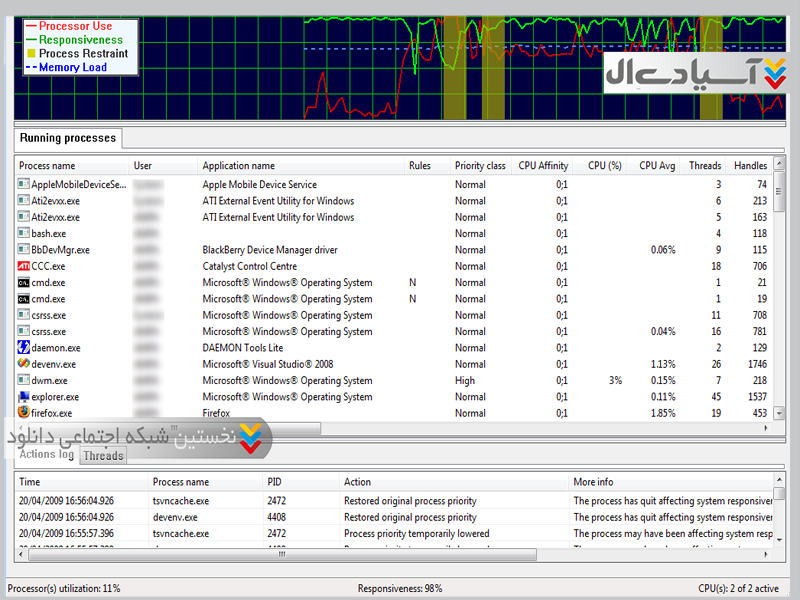Open the Actions log tab
Screen dimensions: 800x600
pos(46,455)
